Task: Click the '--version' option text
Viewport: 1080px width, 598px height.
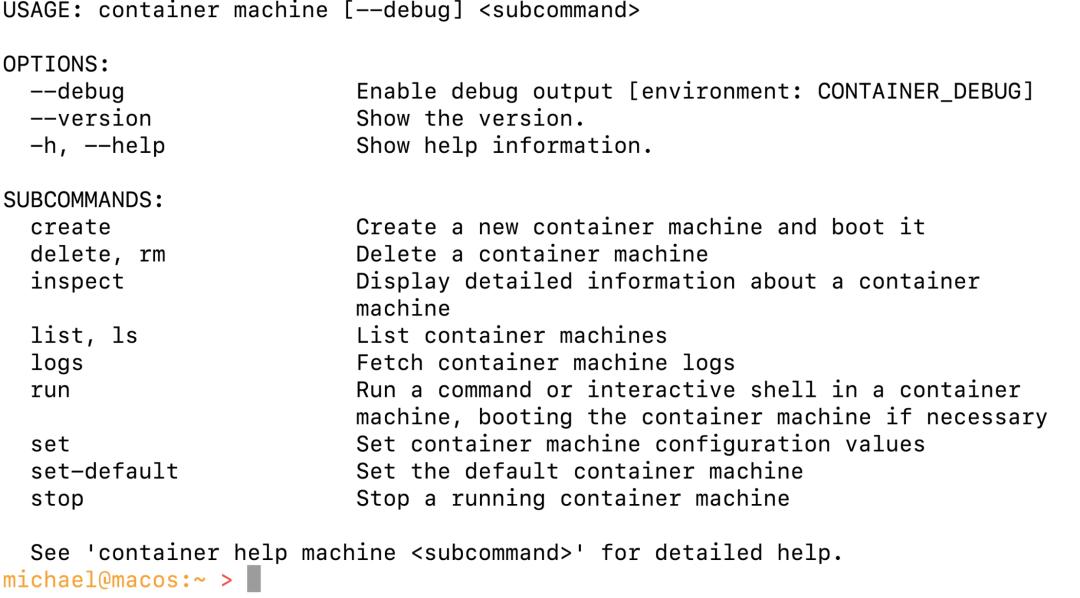Action: (90, 118)
